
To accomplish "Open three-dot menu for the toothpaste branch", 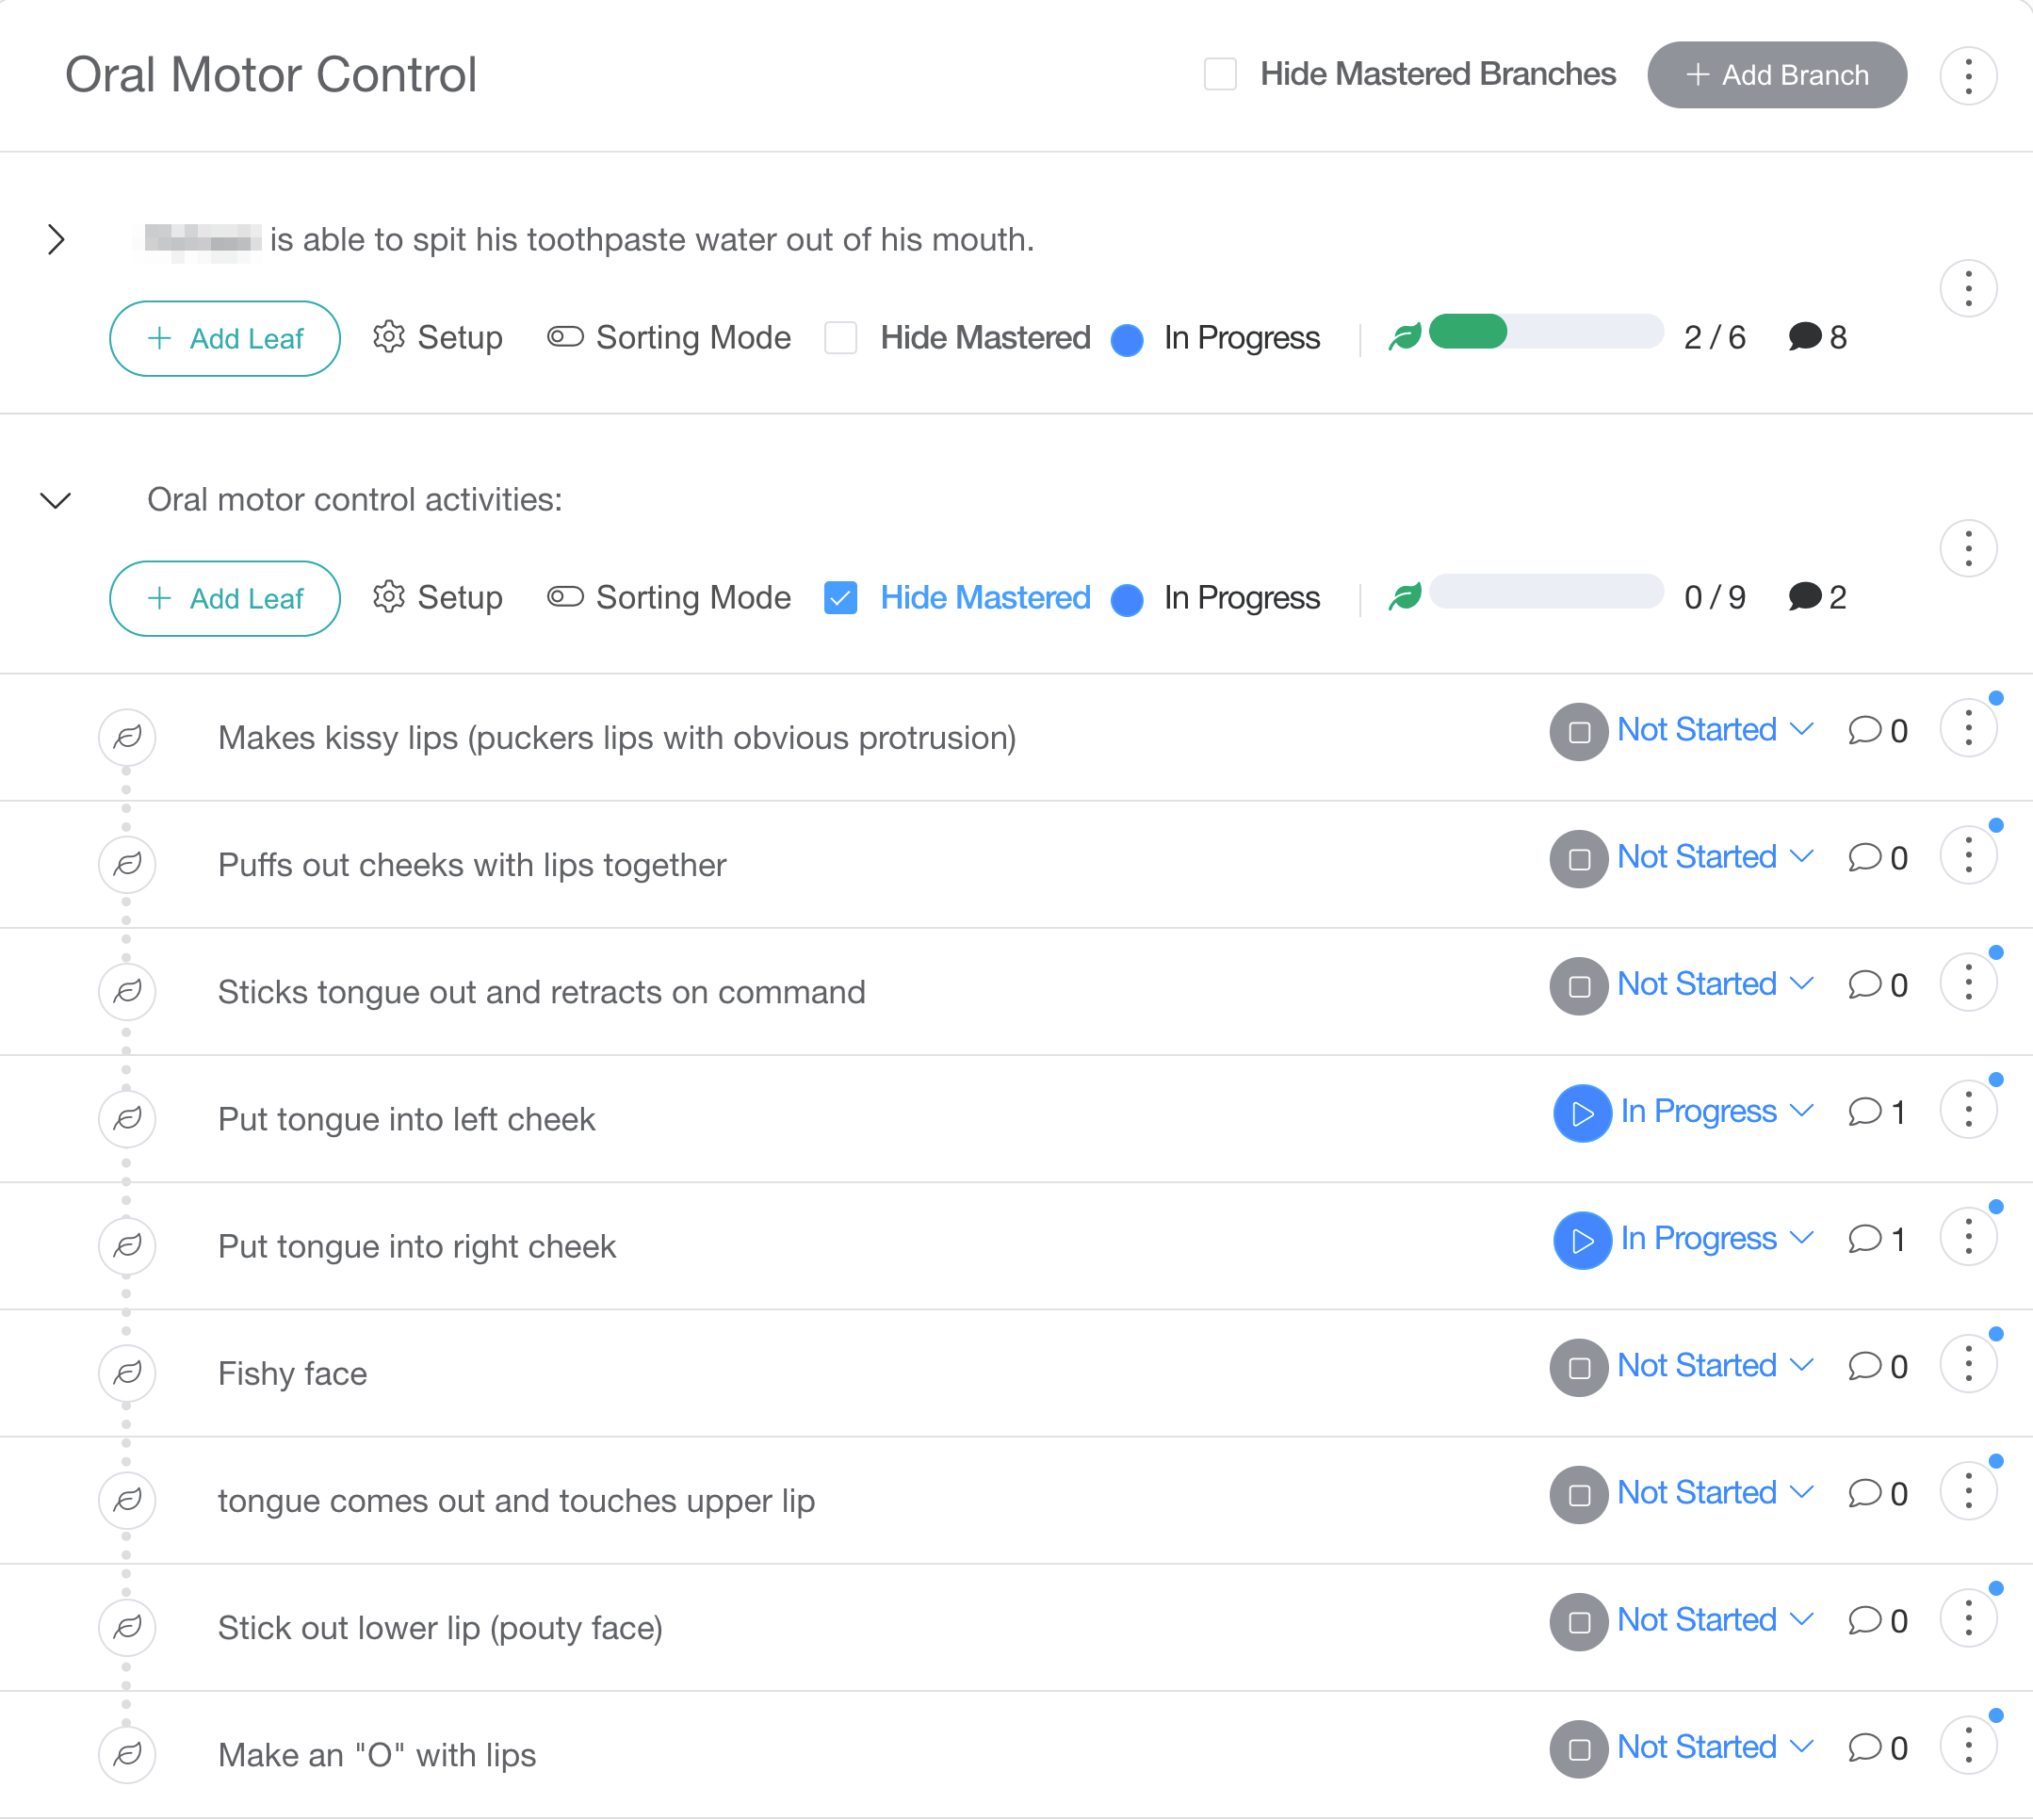I will tap(1967, 289).
